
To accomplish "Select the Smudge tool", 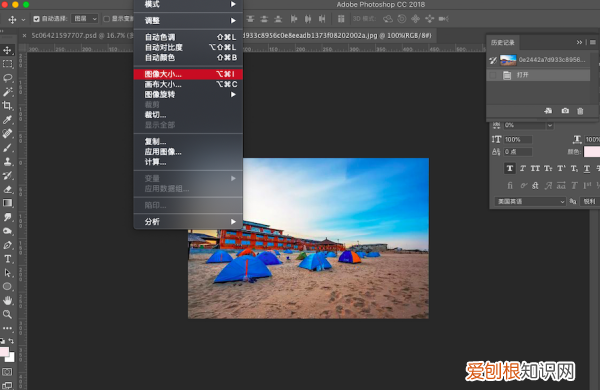I will [x=7, y=217].
